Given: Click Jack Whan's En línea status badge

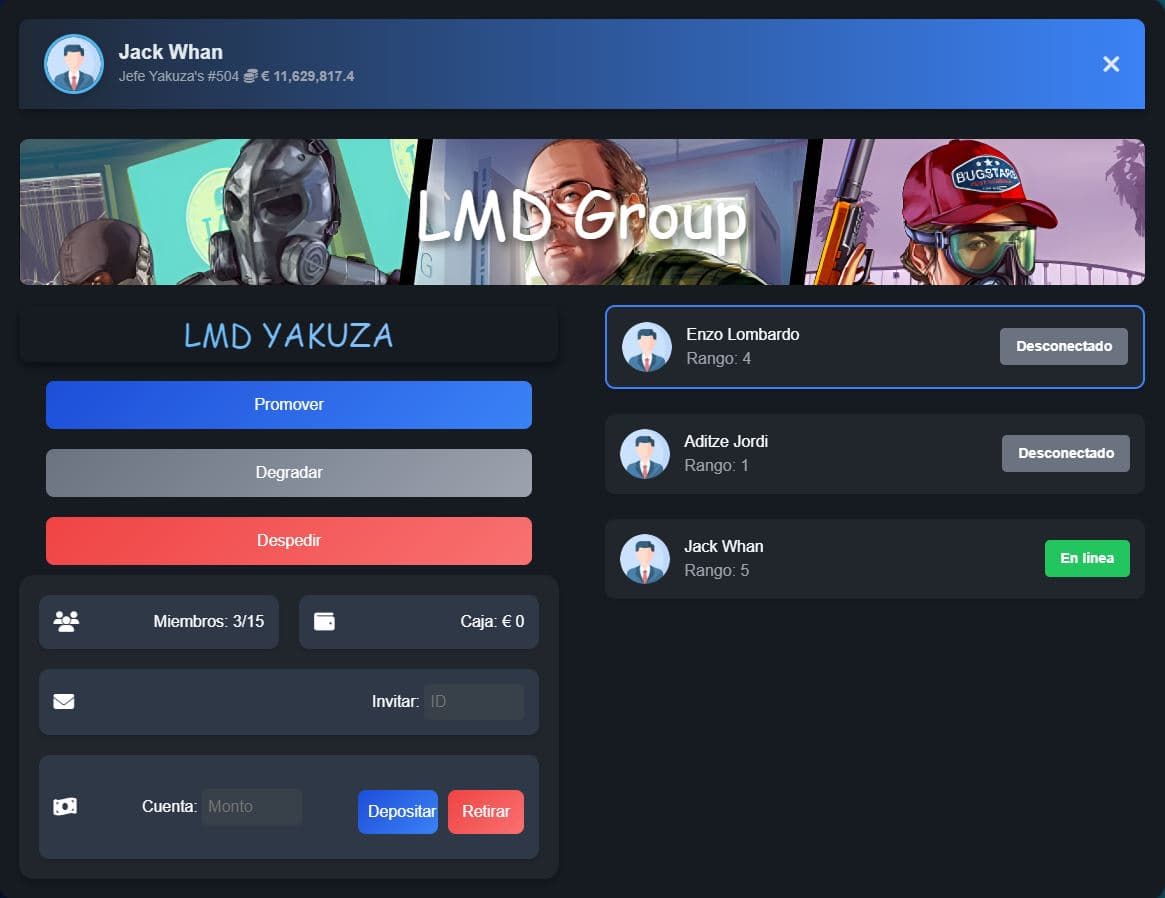Looking at the screenshot, I should (1087, 559).
